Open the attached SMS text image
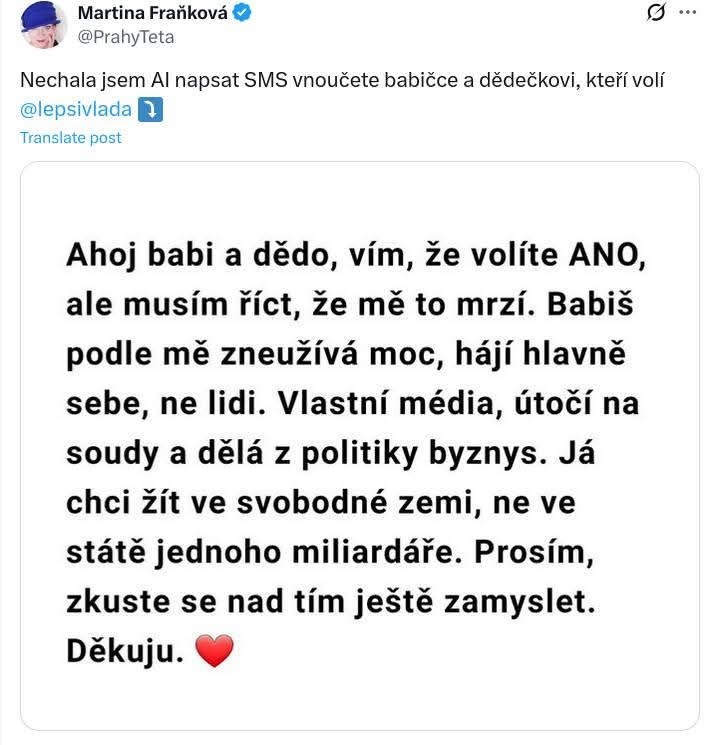The height and width of the screenshot is (745, 717). point(360,446)
